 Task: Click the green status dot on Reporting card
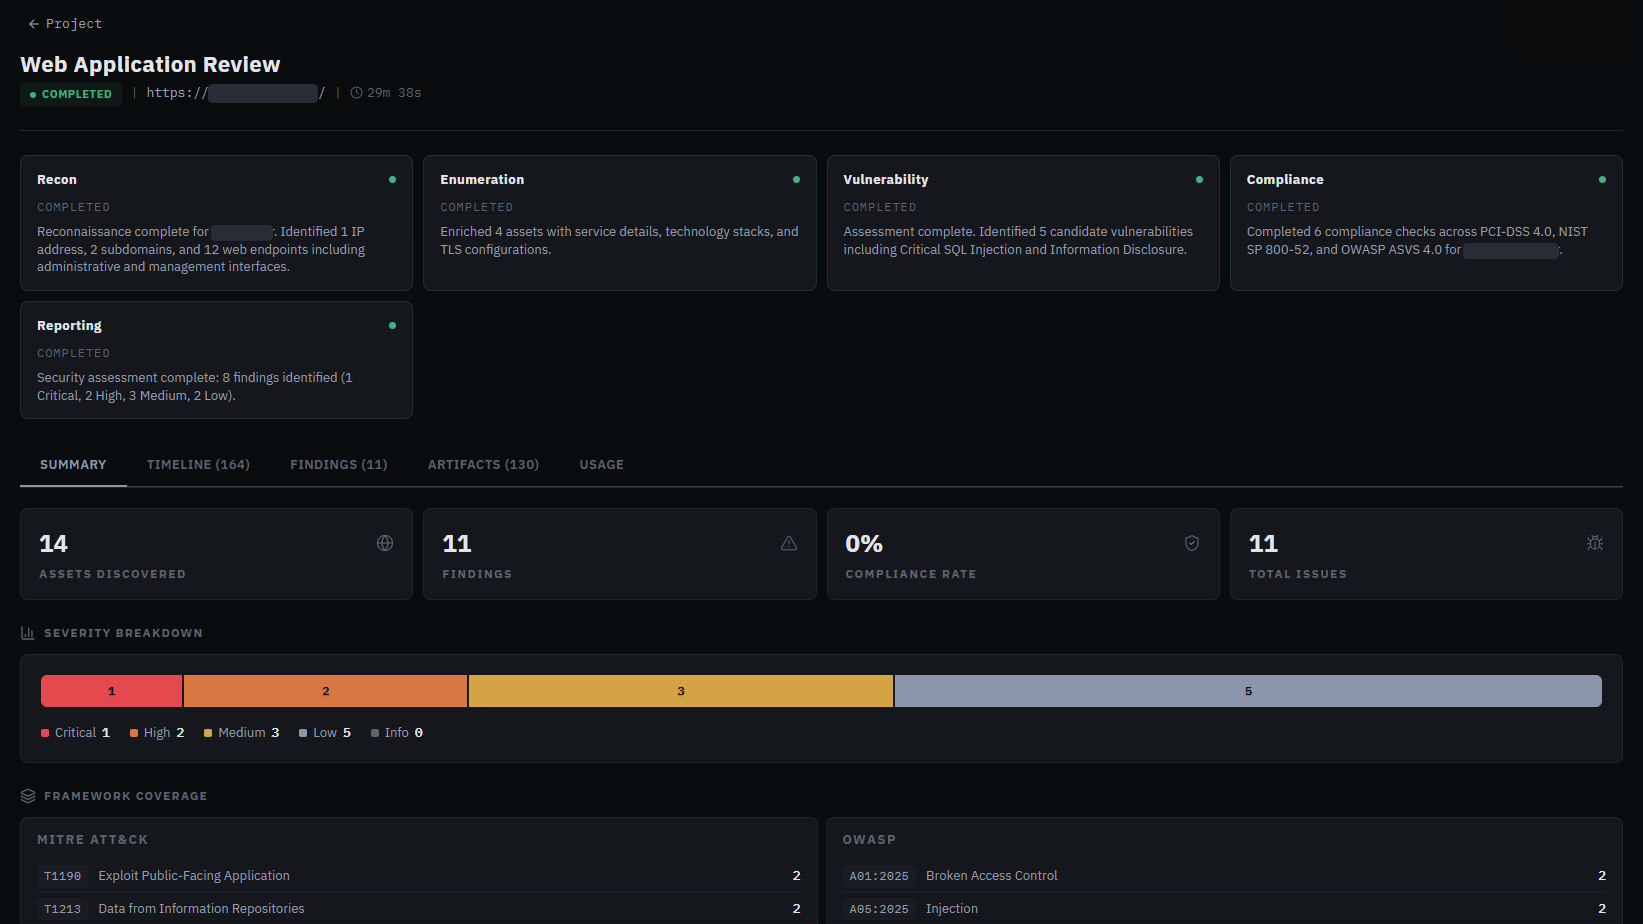pos(392,326)
